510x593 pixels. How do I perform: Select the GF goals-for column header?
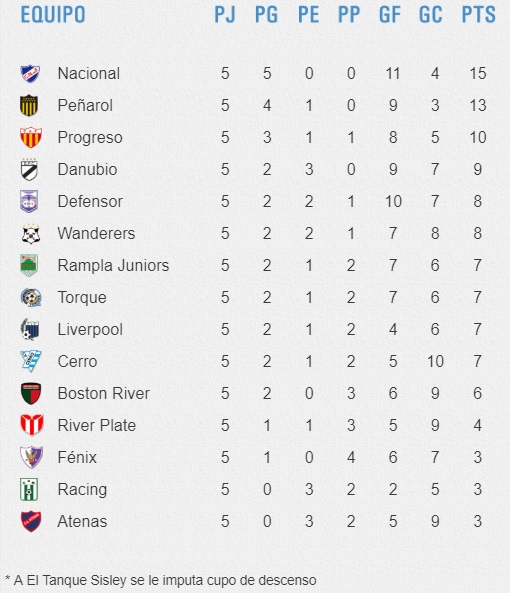coord(389,14)
